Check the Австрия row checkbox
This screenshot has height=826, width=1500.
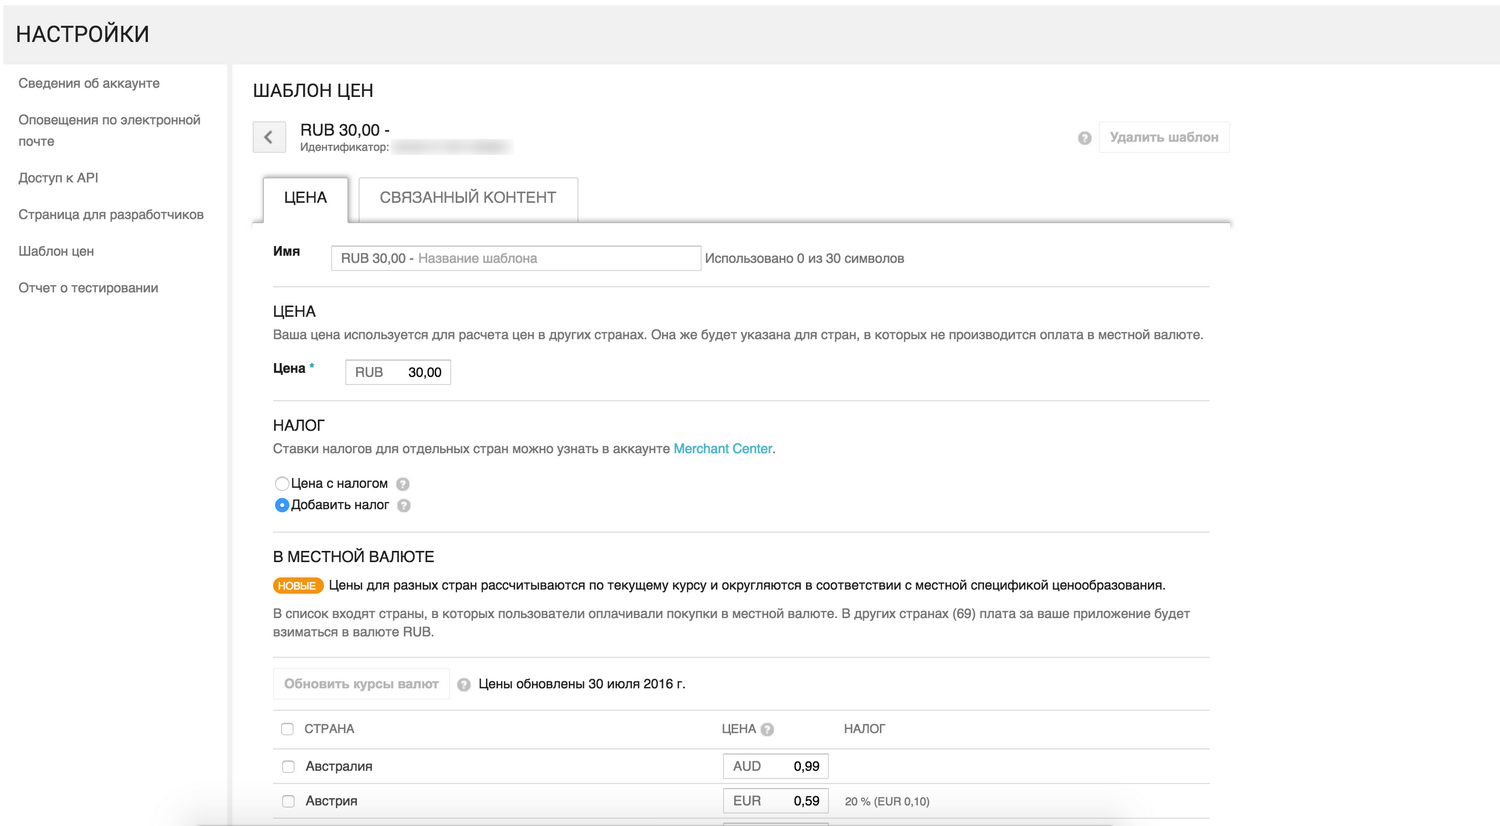tap(288, 801)
